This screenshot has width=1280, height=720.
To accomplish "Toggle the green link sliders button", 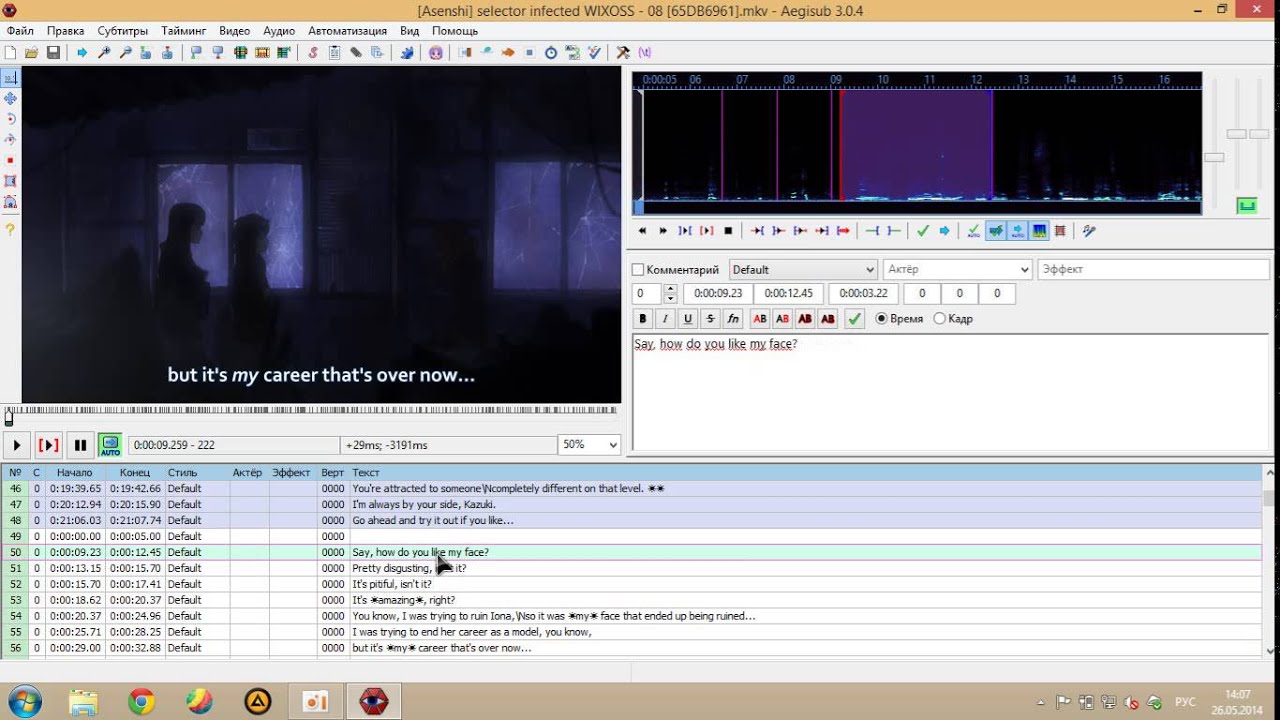I will (1246, 206).
